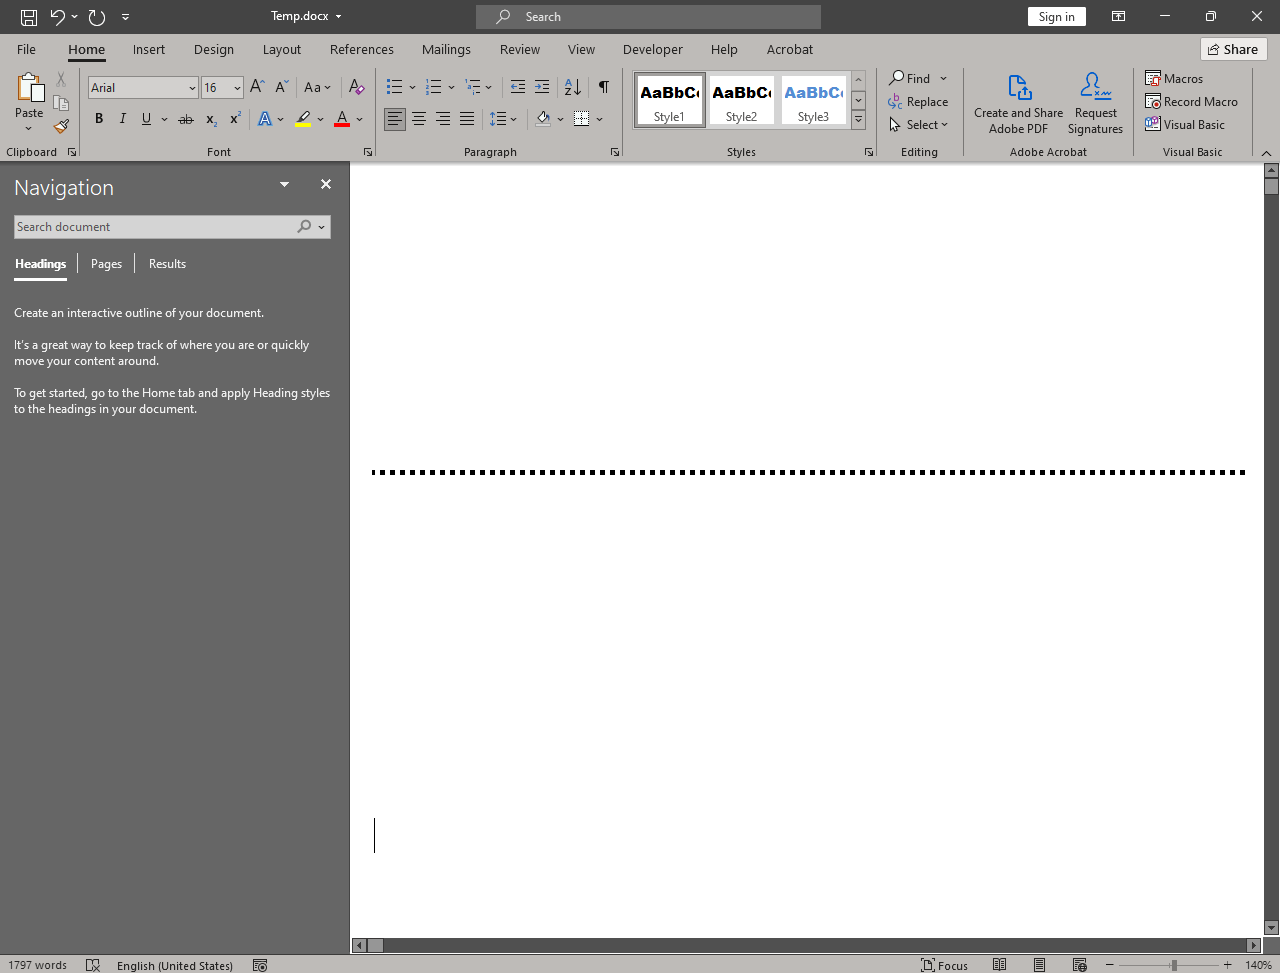The width and height of the screenshot is (1280, 973).
Task: Open the Macros list
Action: [x=1174, y=78]
